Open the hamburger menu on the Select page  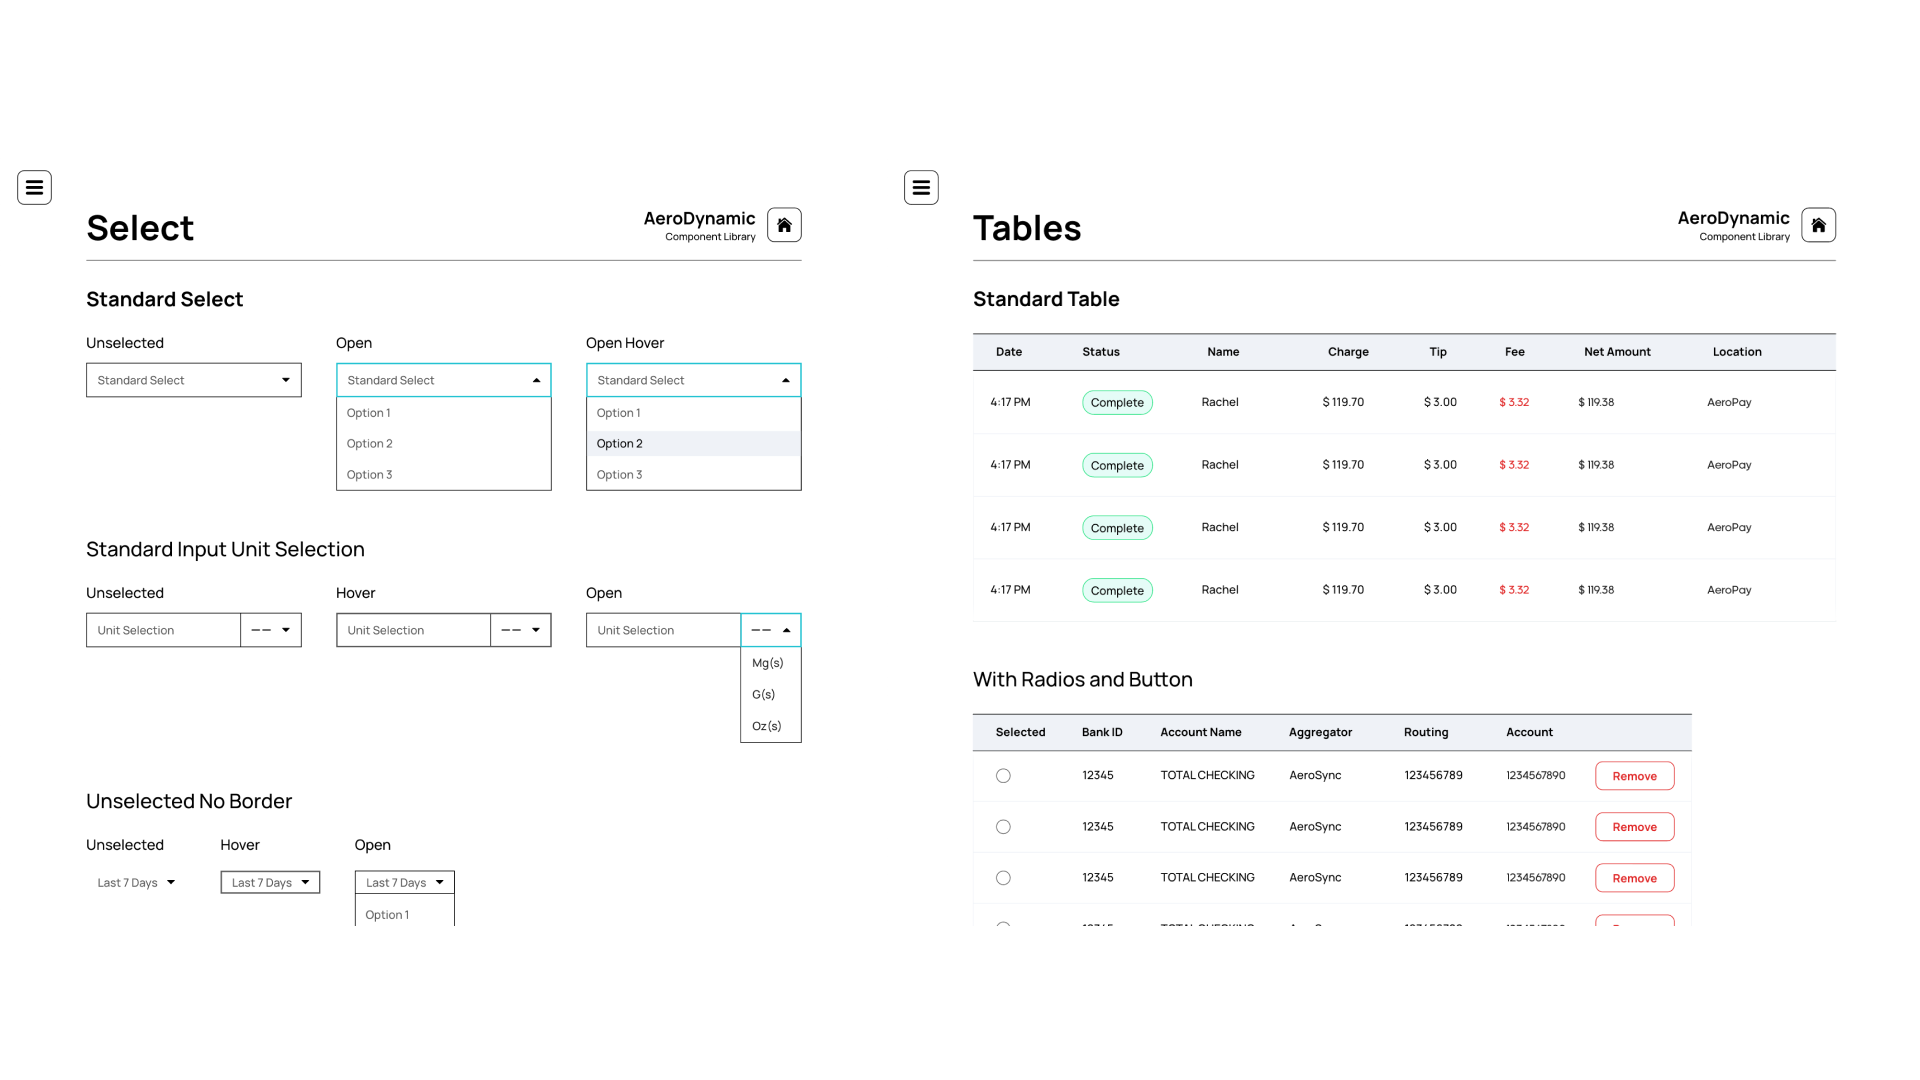coord(34,187)
